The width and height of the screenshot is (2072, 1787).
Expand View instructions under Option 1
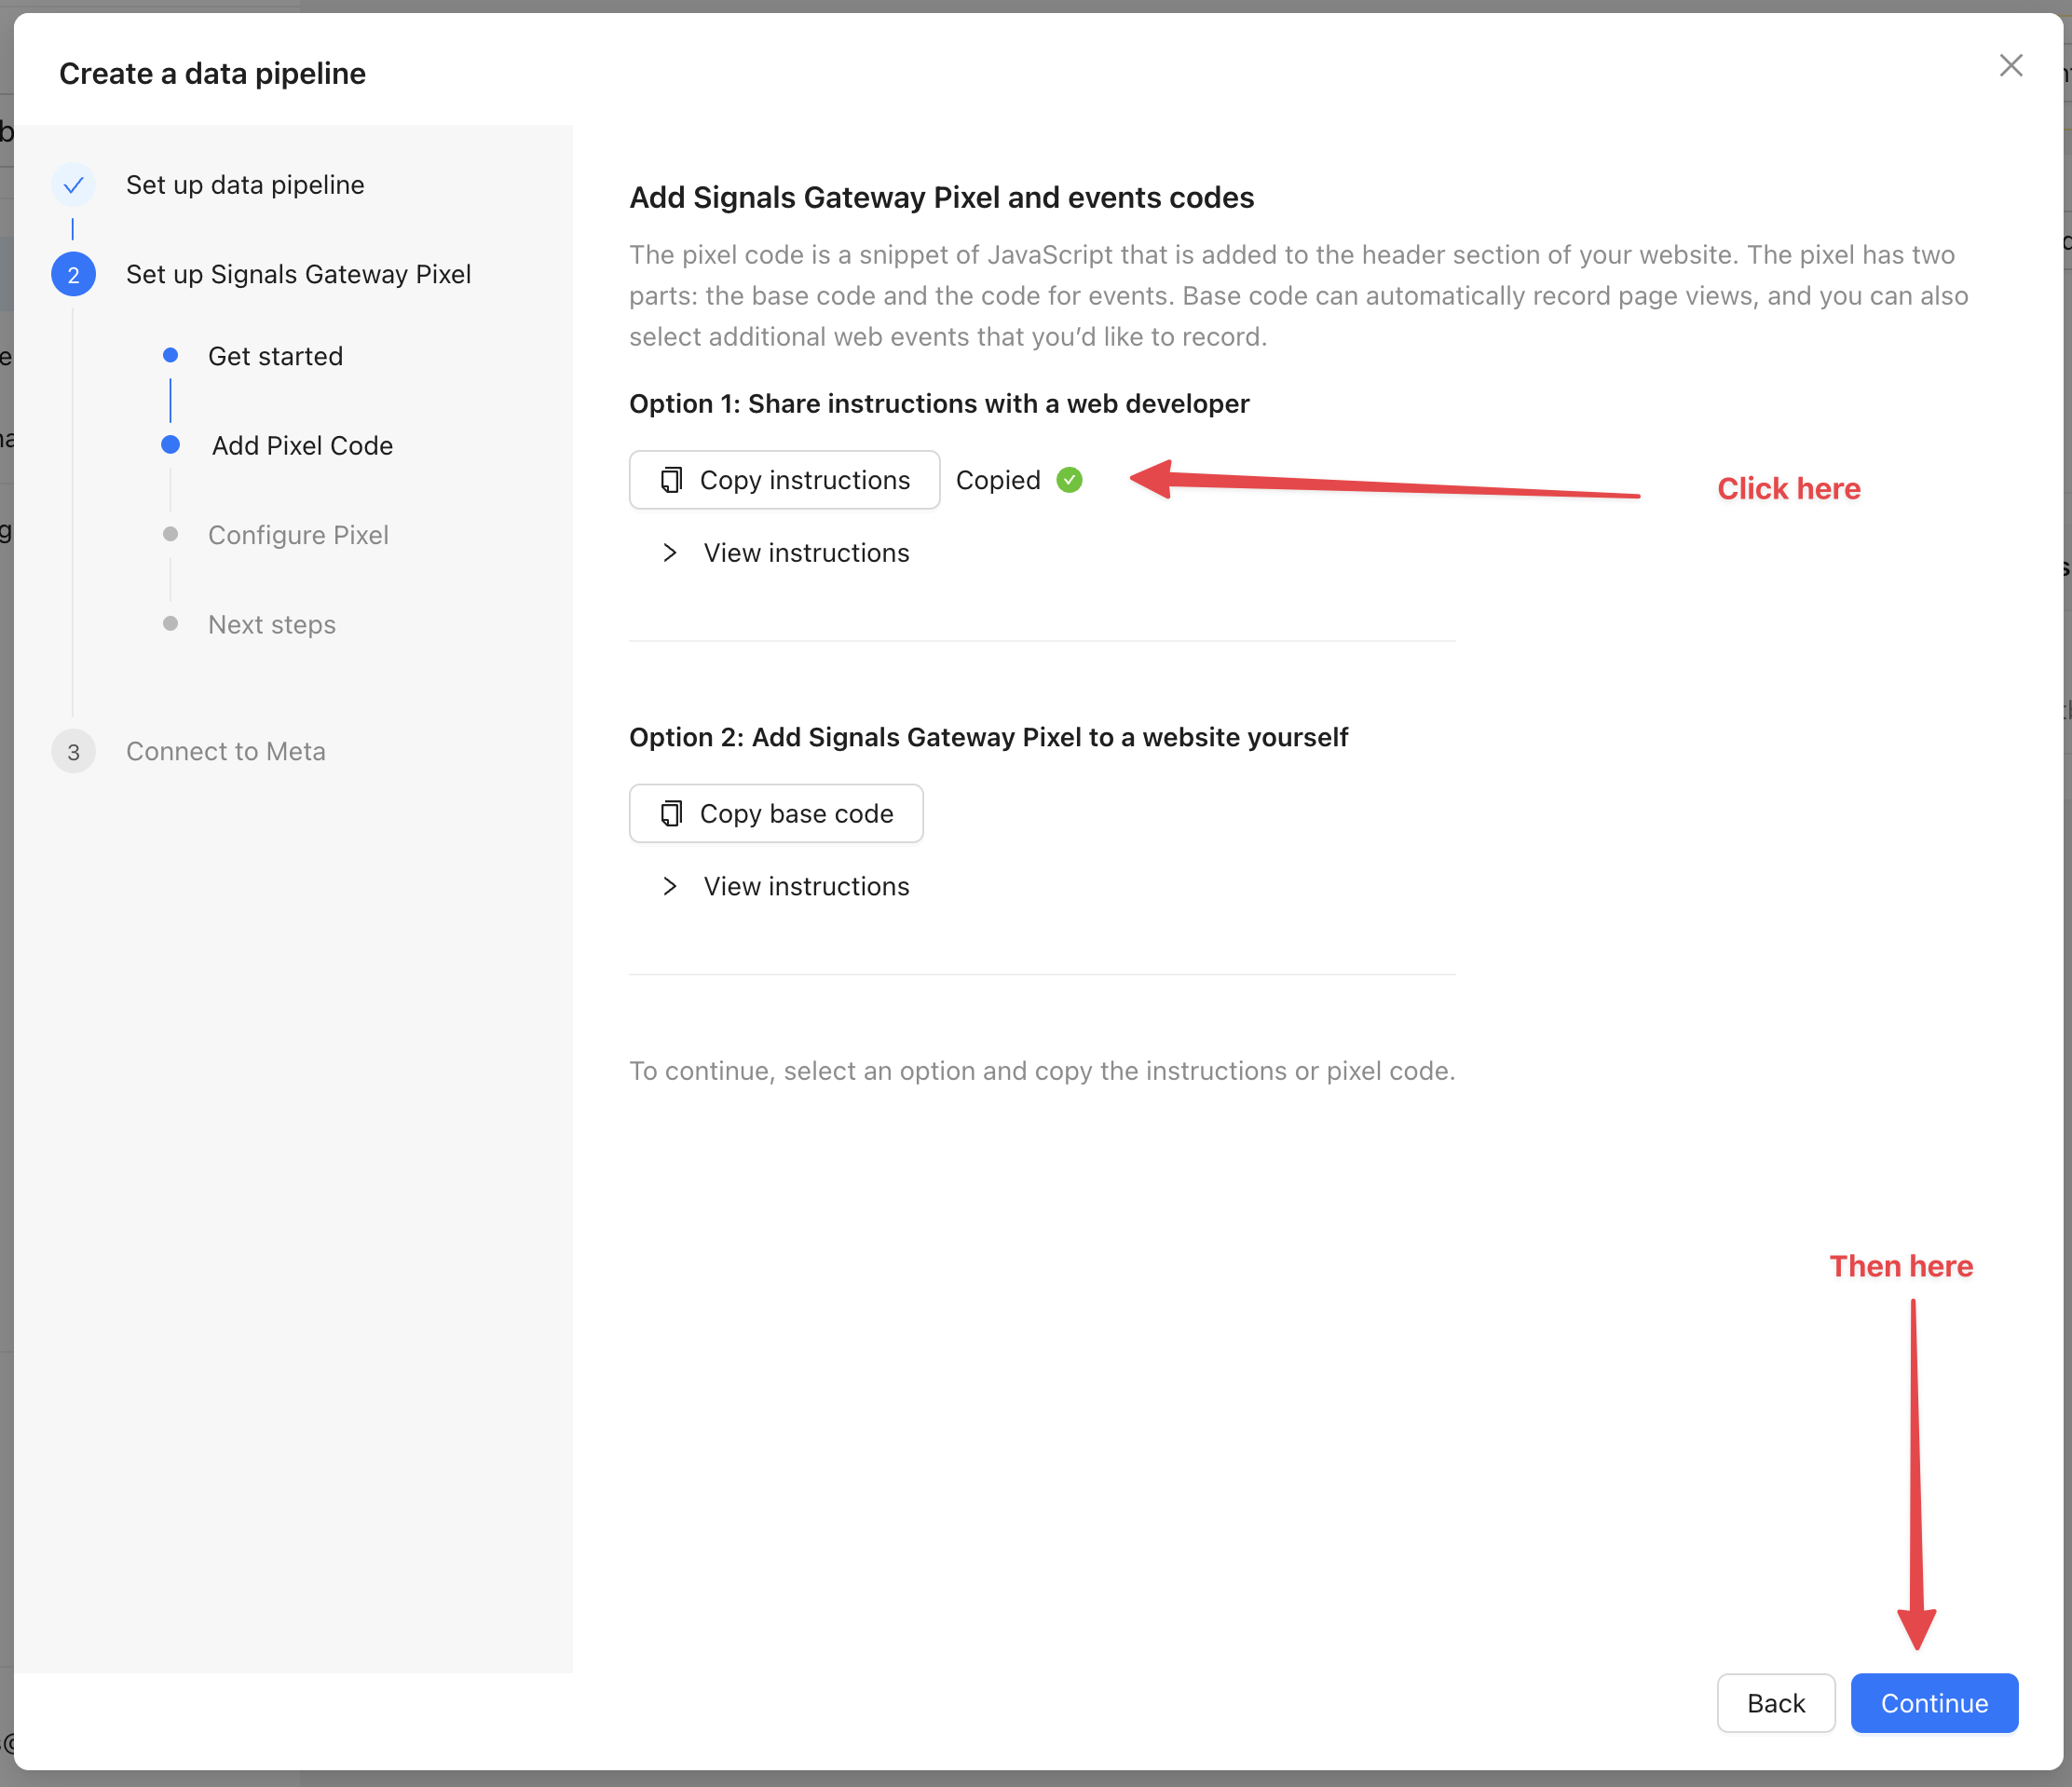[806, 553]
